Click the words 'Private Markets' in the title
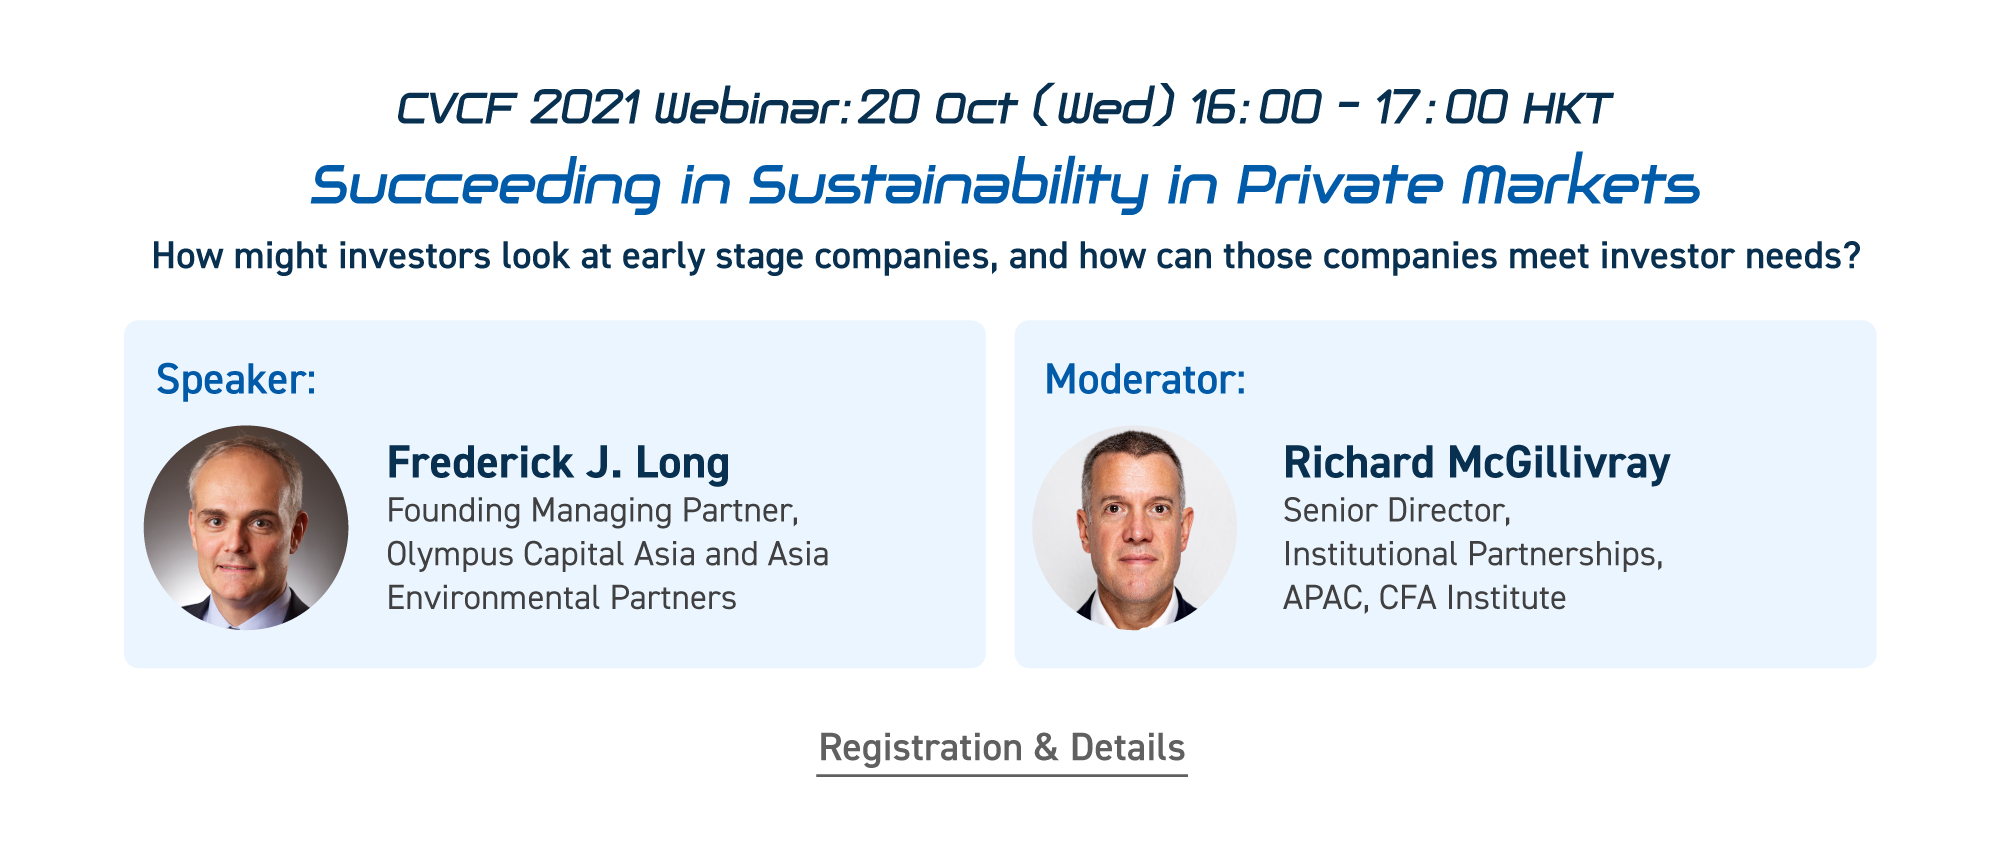Viewport: 2000px width, 857px height. (1468, 184)
